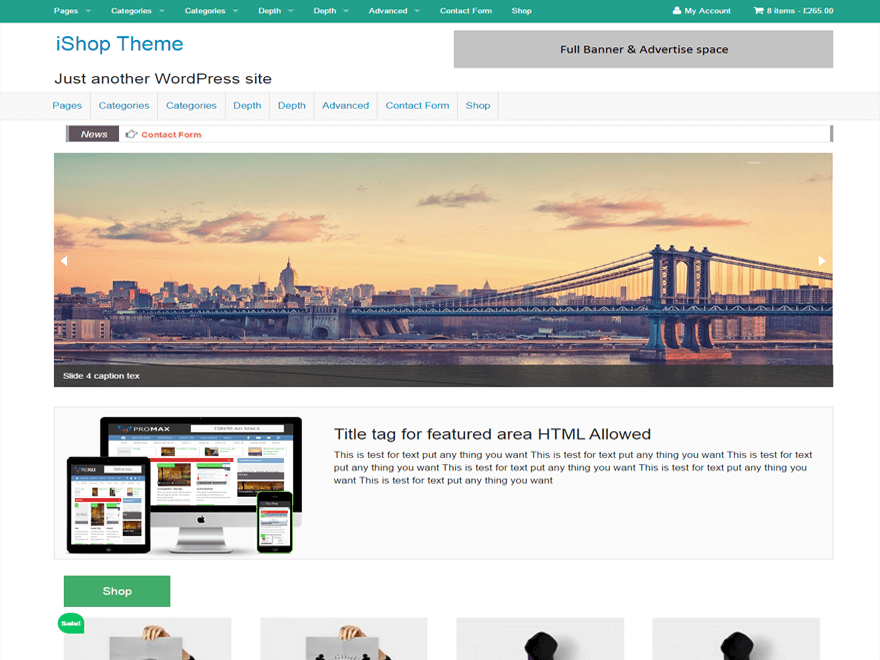Screen dimensions: 880x660
Task: Expand the Pages dropdown arrow in the top green bar
Action: pyautogui.click(x=88, y=11)
